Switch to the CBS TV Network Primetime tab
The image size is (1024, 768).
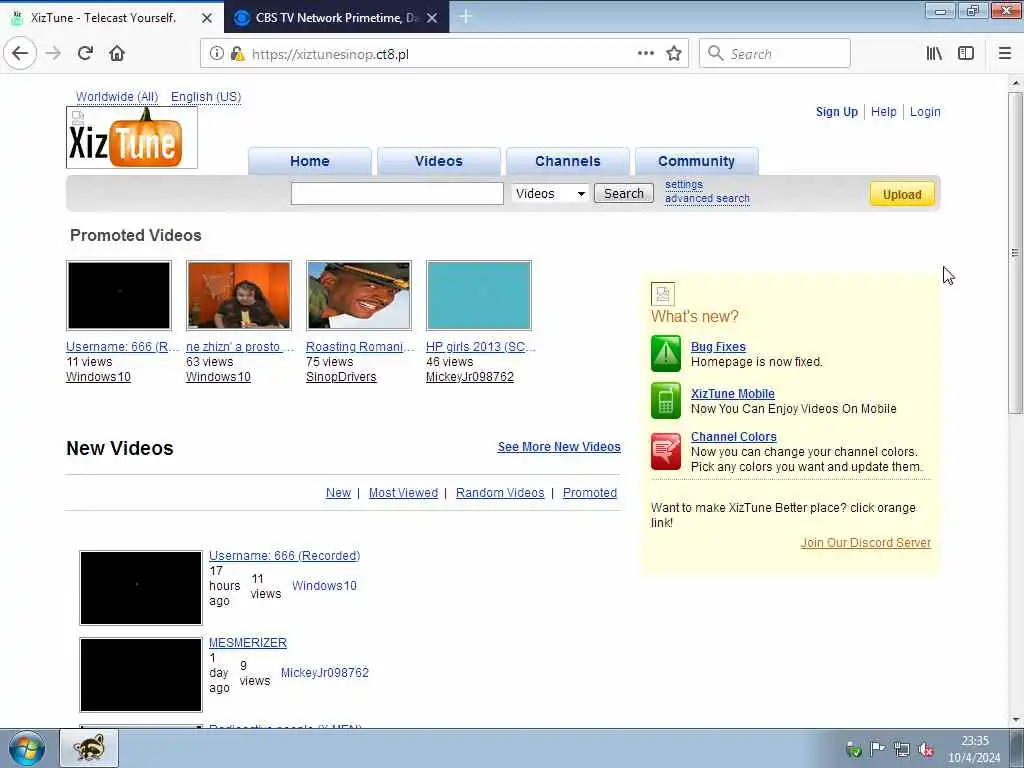(336, 18)
